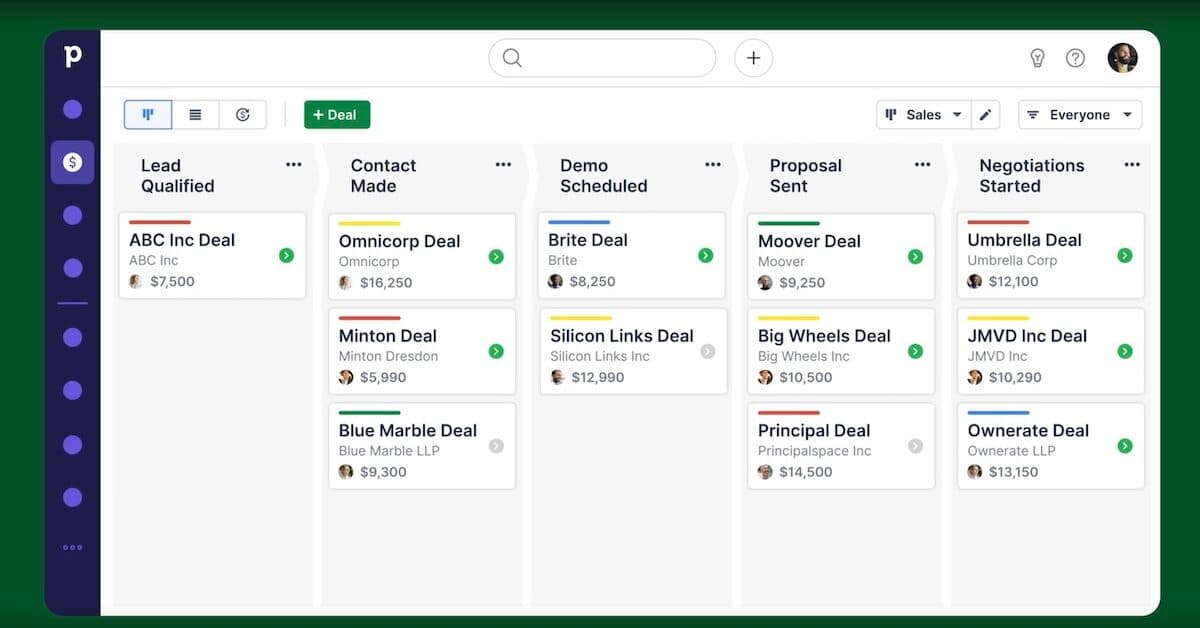
Task: Click the Principalspace Inc organization name
Action: (814, 451)
